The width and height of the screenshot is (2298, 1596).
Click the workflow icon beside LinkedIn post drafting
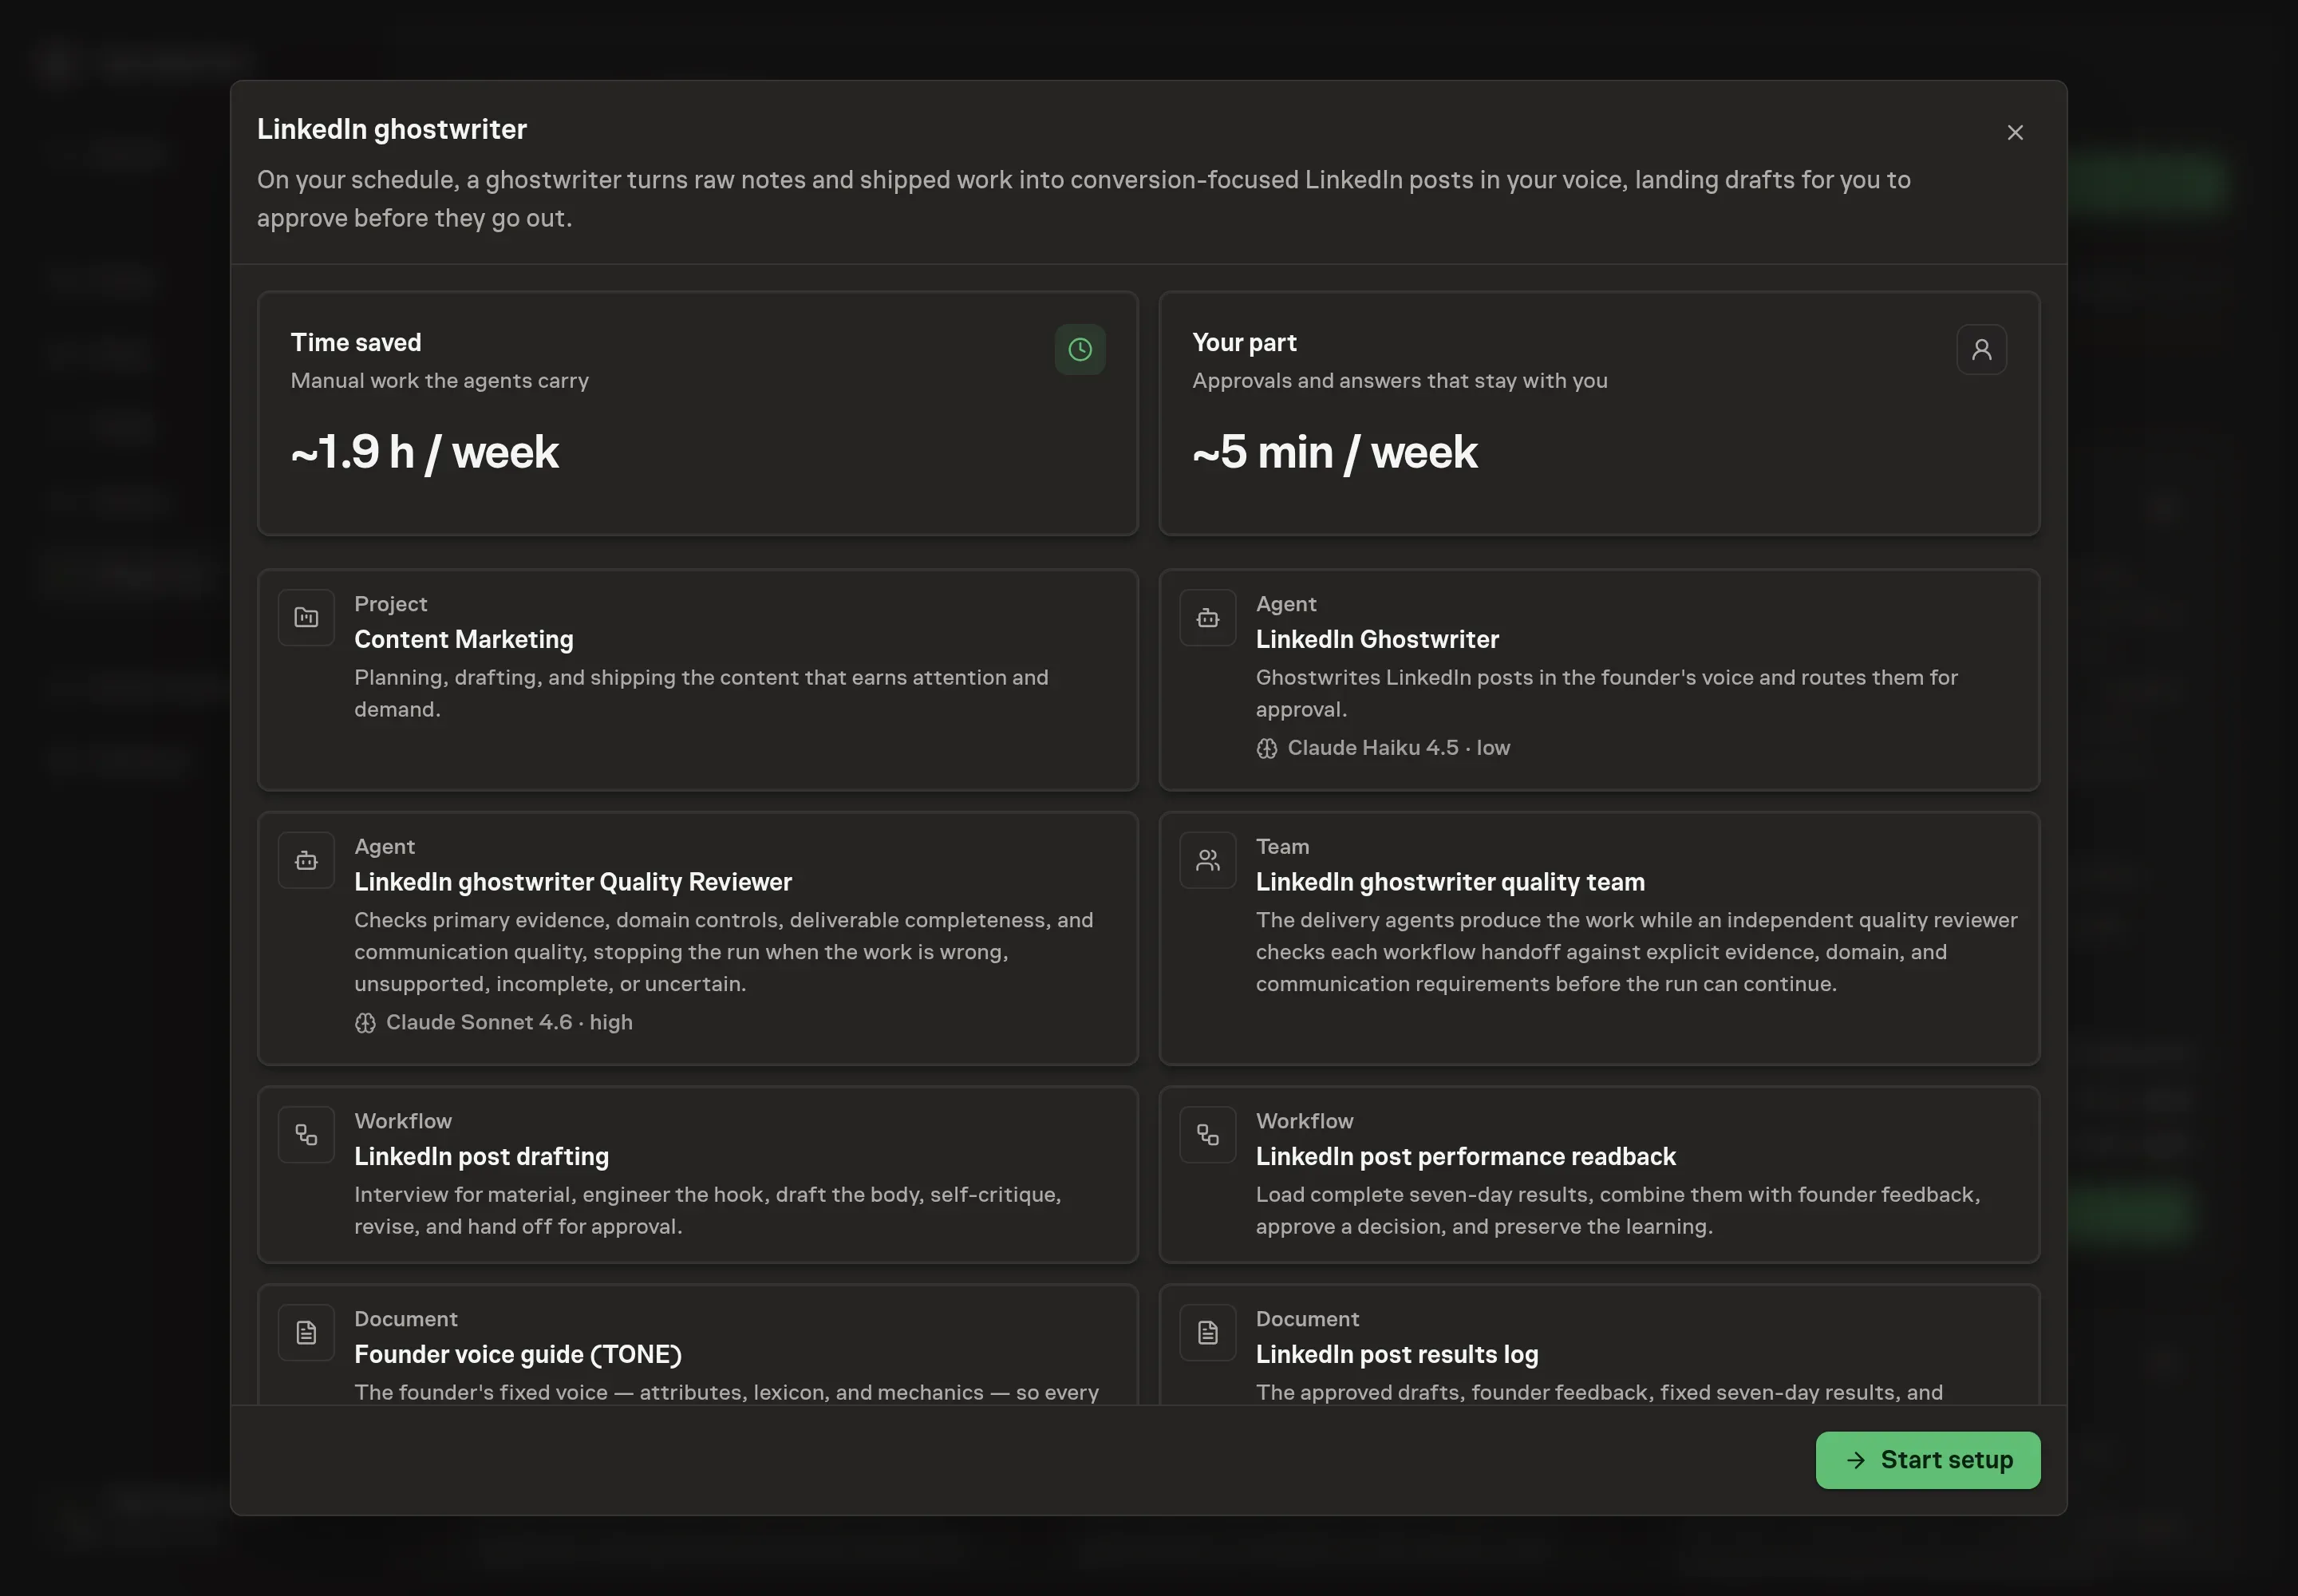tap(306, 1135)
